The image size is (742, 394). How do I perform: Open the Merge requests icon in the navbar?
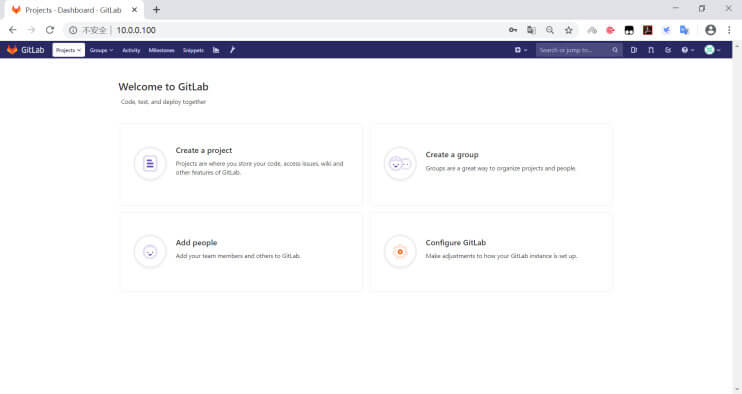[651, 50]
